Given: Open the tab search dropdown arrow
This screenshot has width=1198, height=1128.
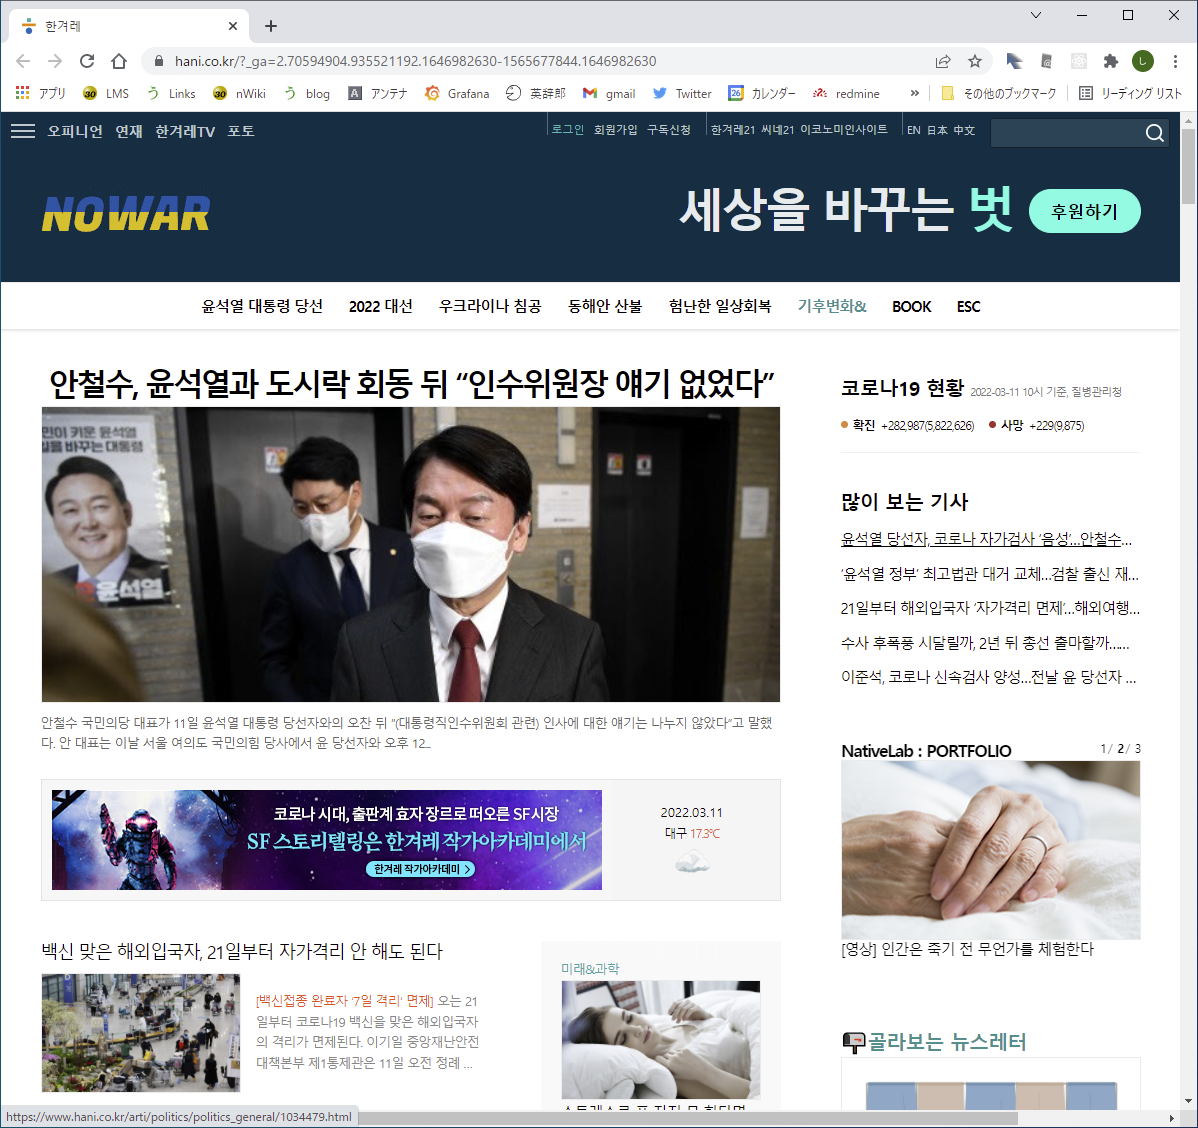Looking at the screenshot, I should 1036,15.
